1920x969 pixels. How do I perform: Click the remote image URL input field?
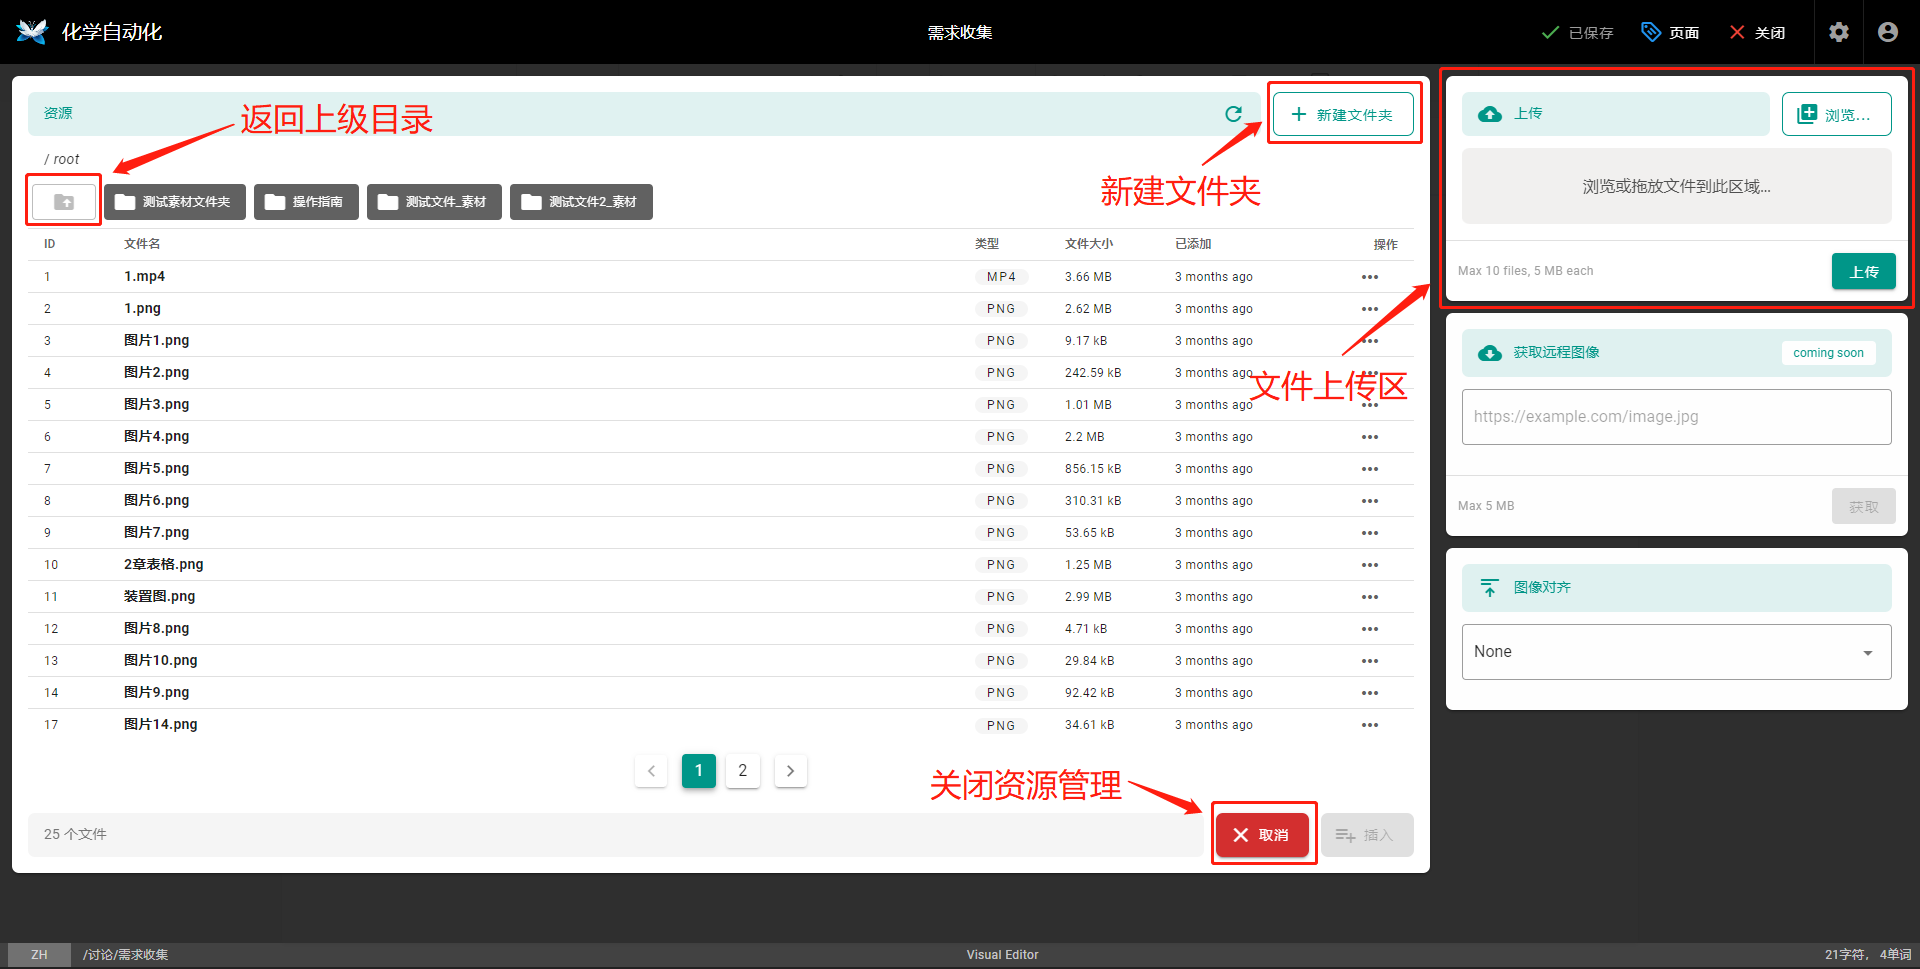pyautogui.click(x=1675, y=416)
